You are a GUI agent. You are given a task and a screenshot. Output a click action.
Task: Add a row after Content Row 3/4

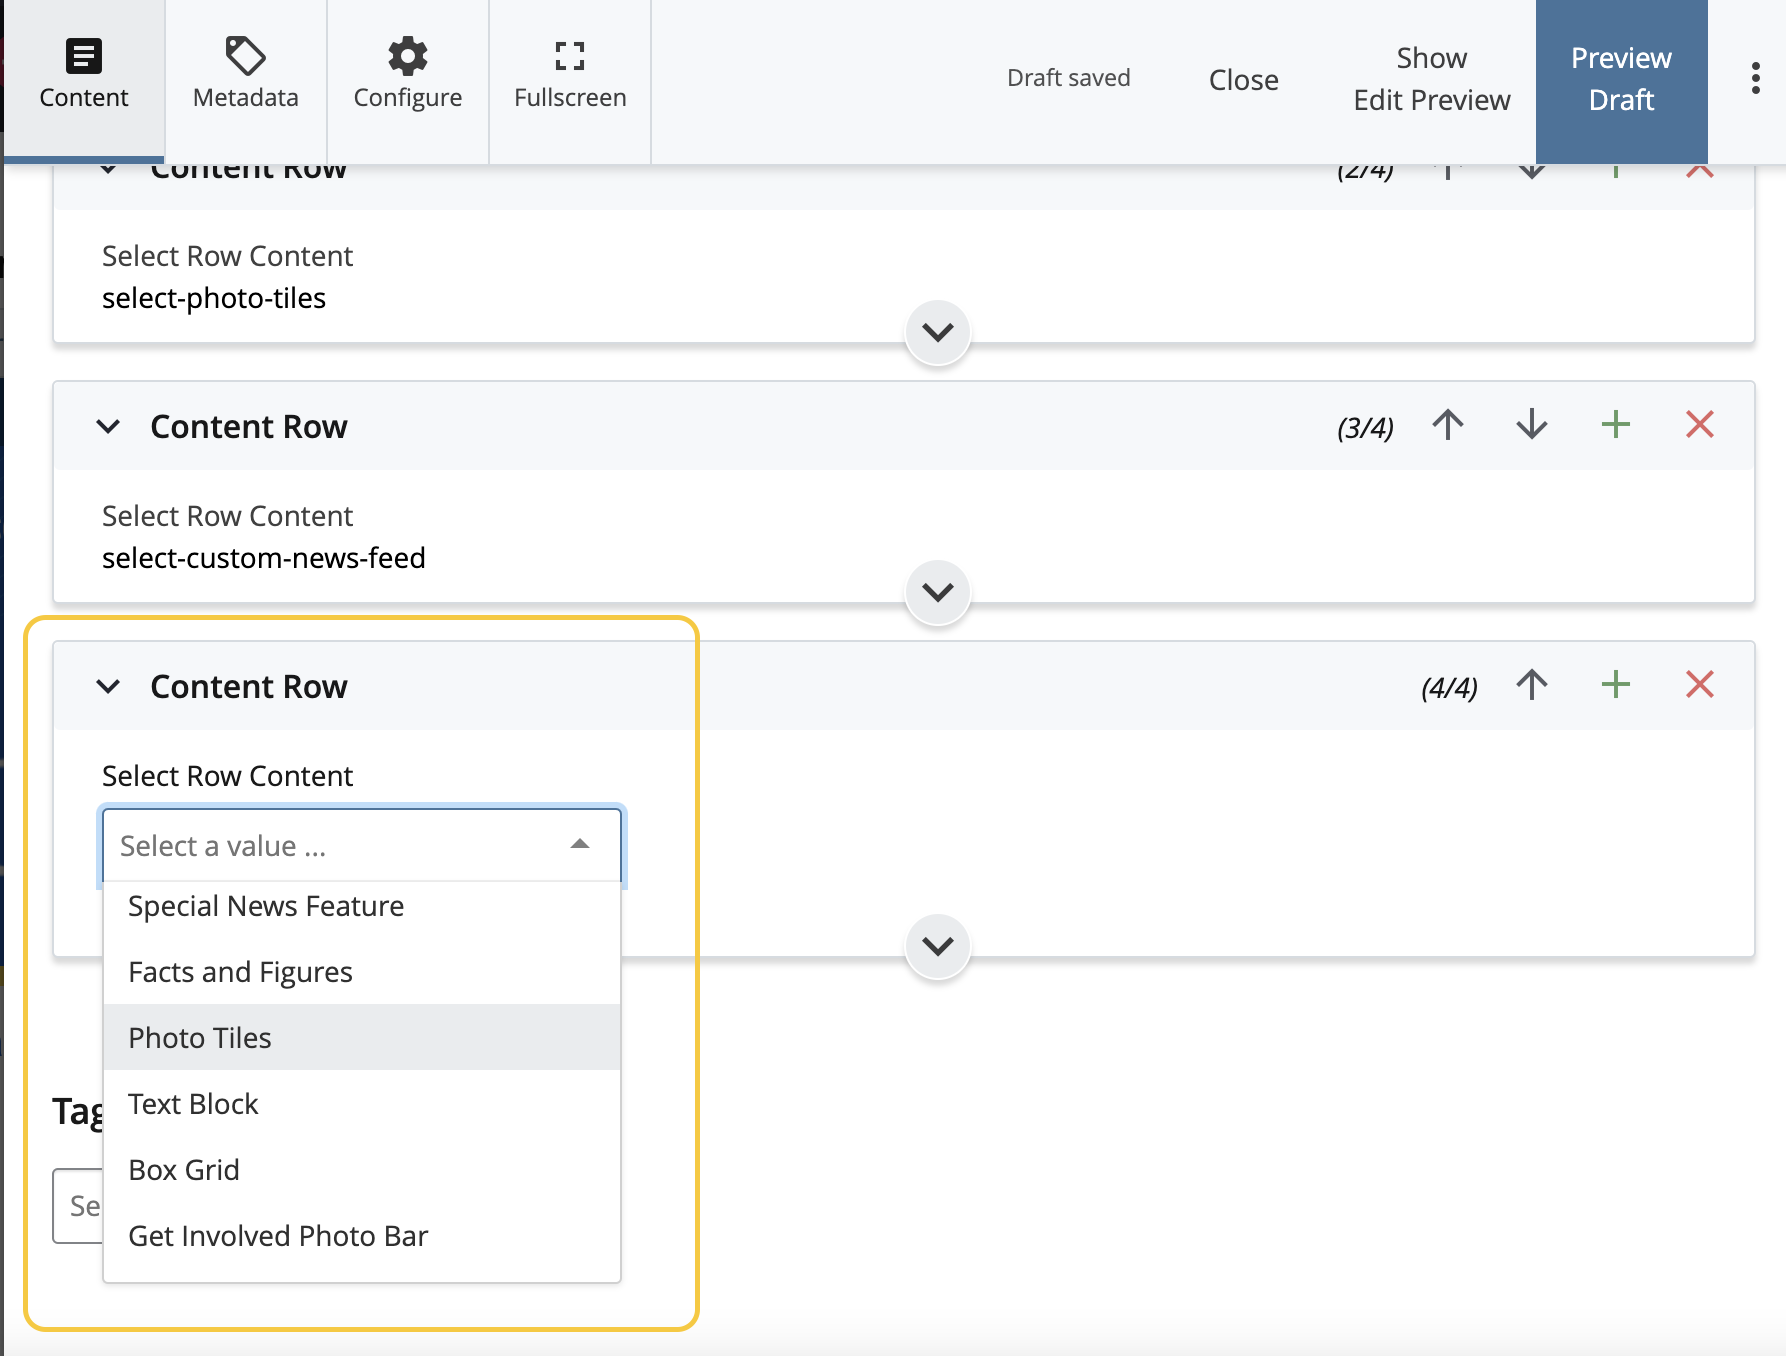click(1615, 425)
